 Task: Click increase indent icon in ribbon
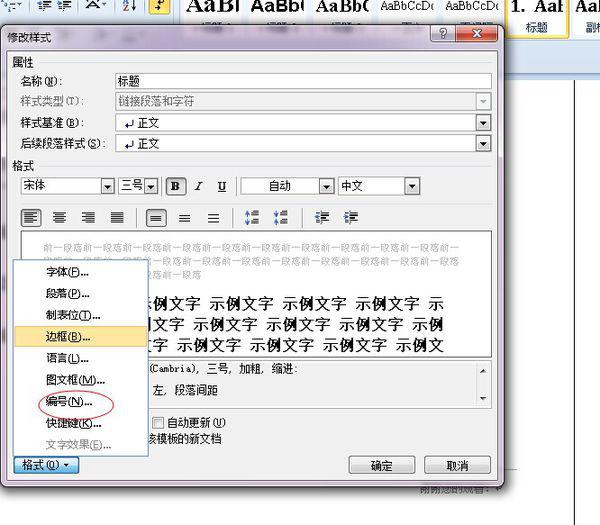pyautogui.click(x=65, y=5)
